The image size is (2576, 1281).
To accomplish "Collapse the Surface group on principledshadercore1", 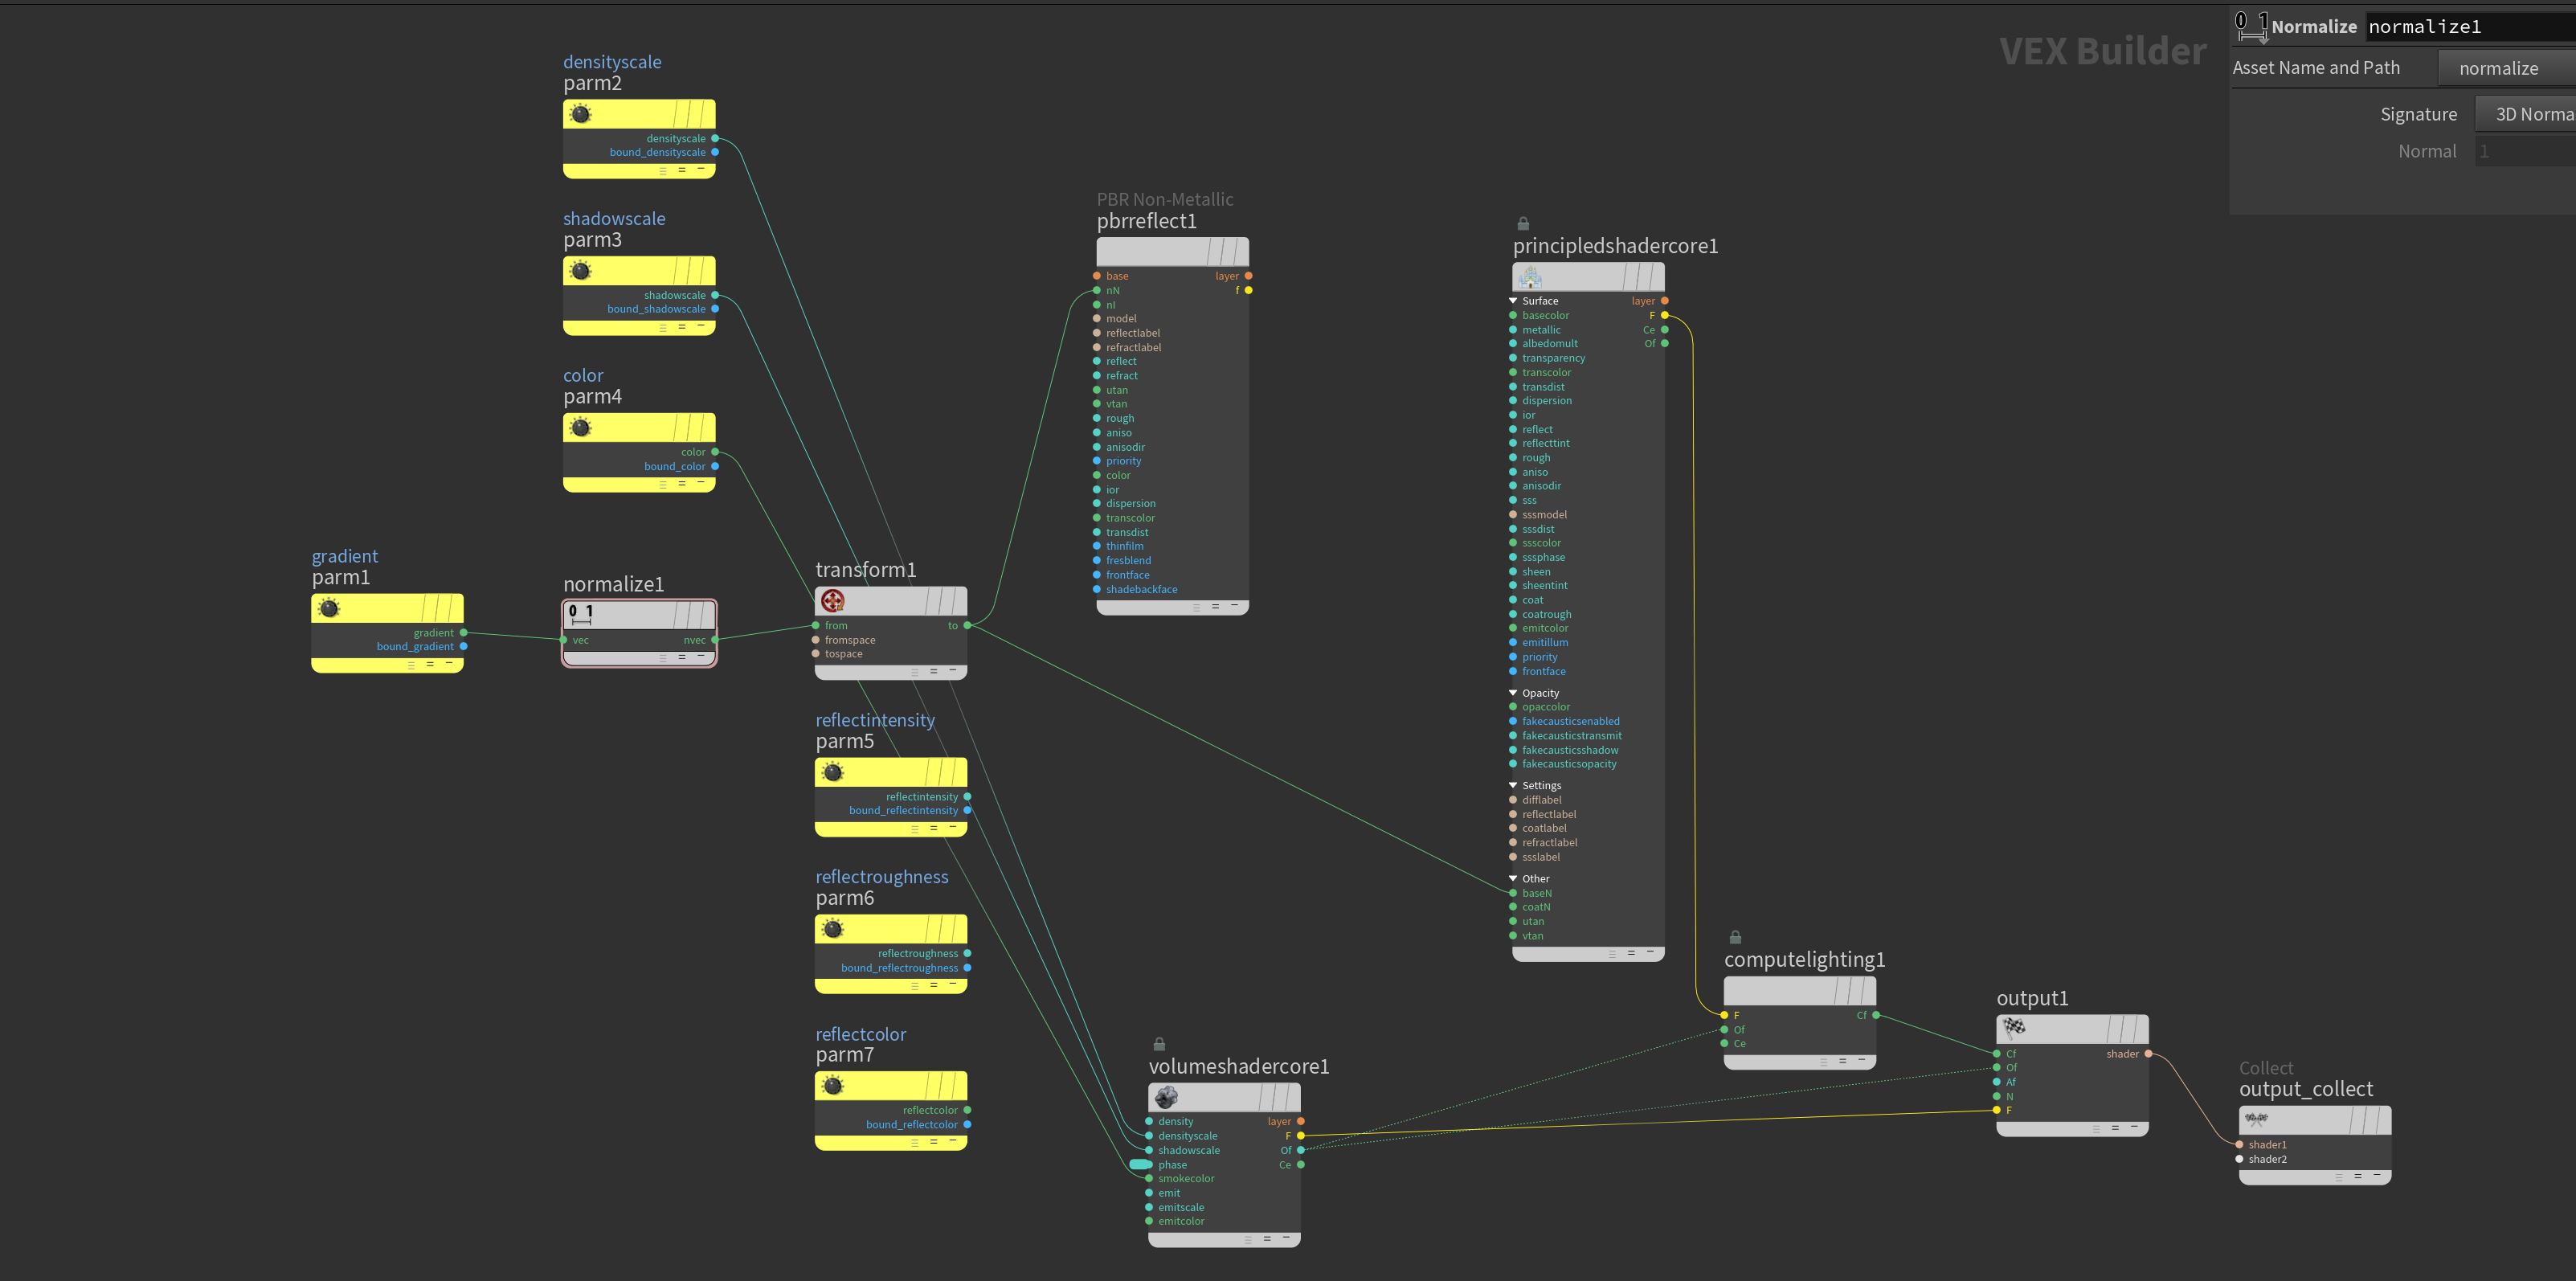I will coord(1513,300).
